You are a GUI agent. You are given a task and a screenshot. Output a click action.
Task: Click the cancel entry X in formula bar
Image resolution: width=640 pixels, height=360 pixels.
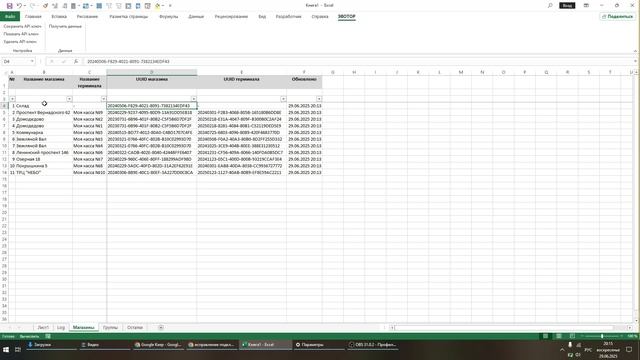(x=52, y=61)
